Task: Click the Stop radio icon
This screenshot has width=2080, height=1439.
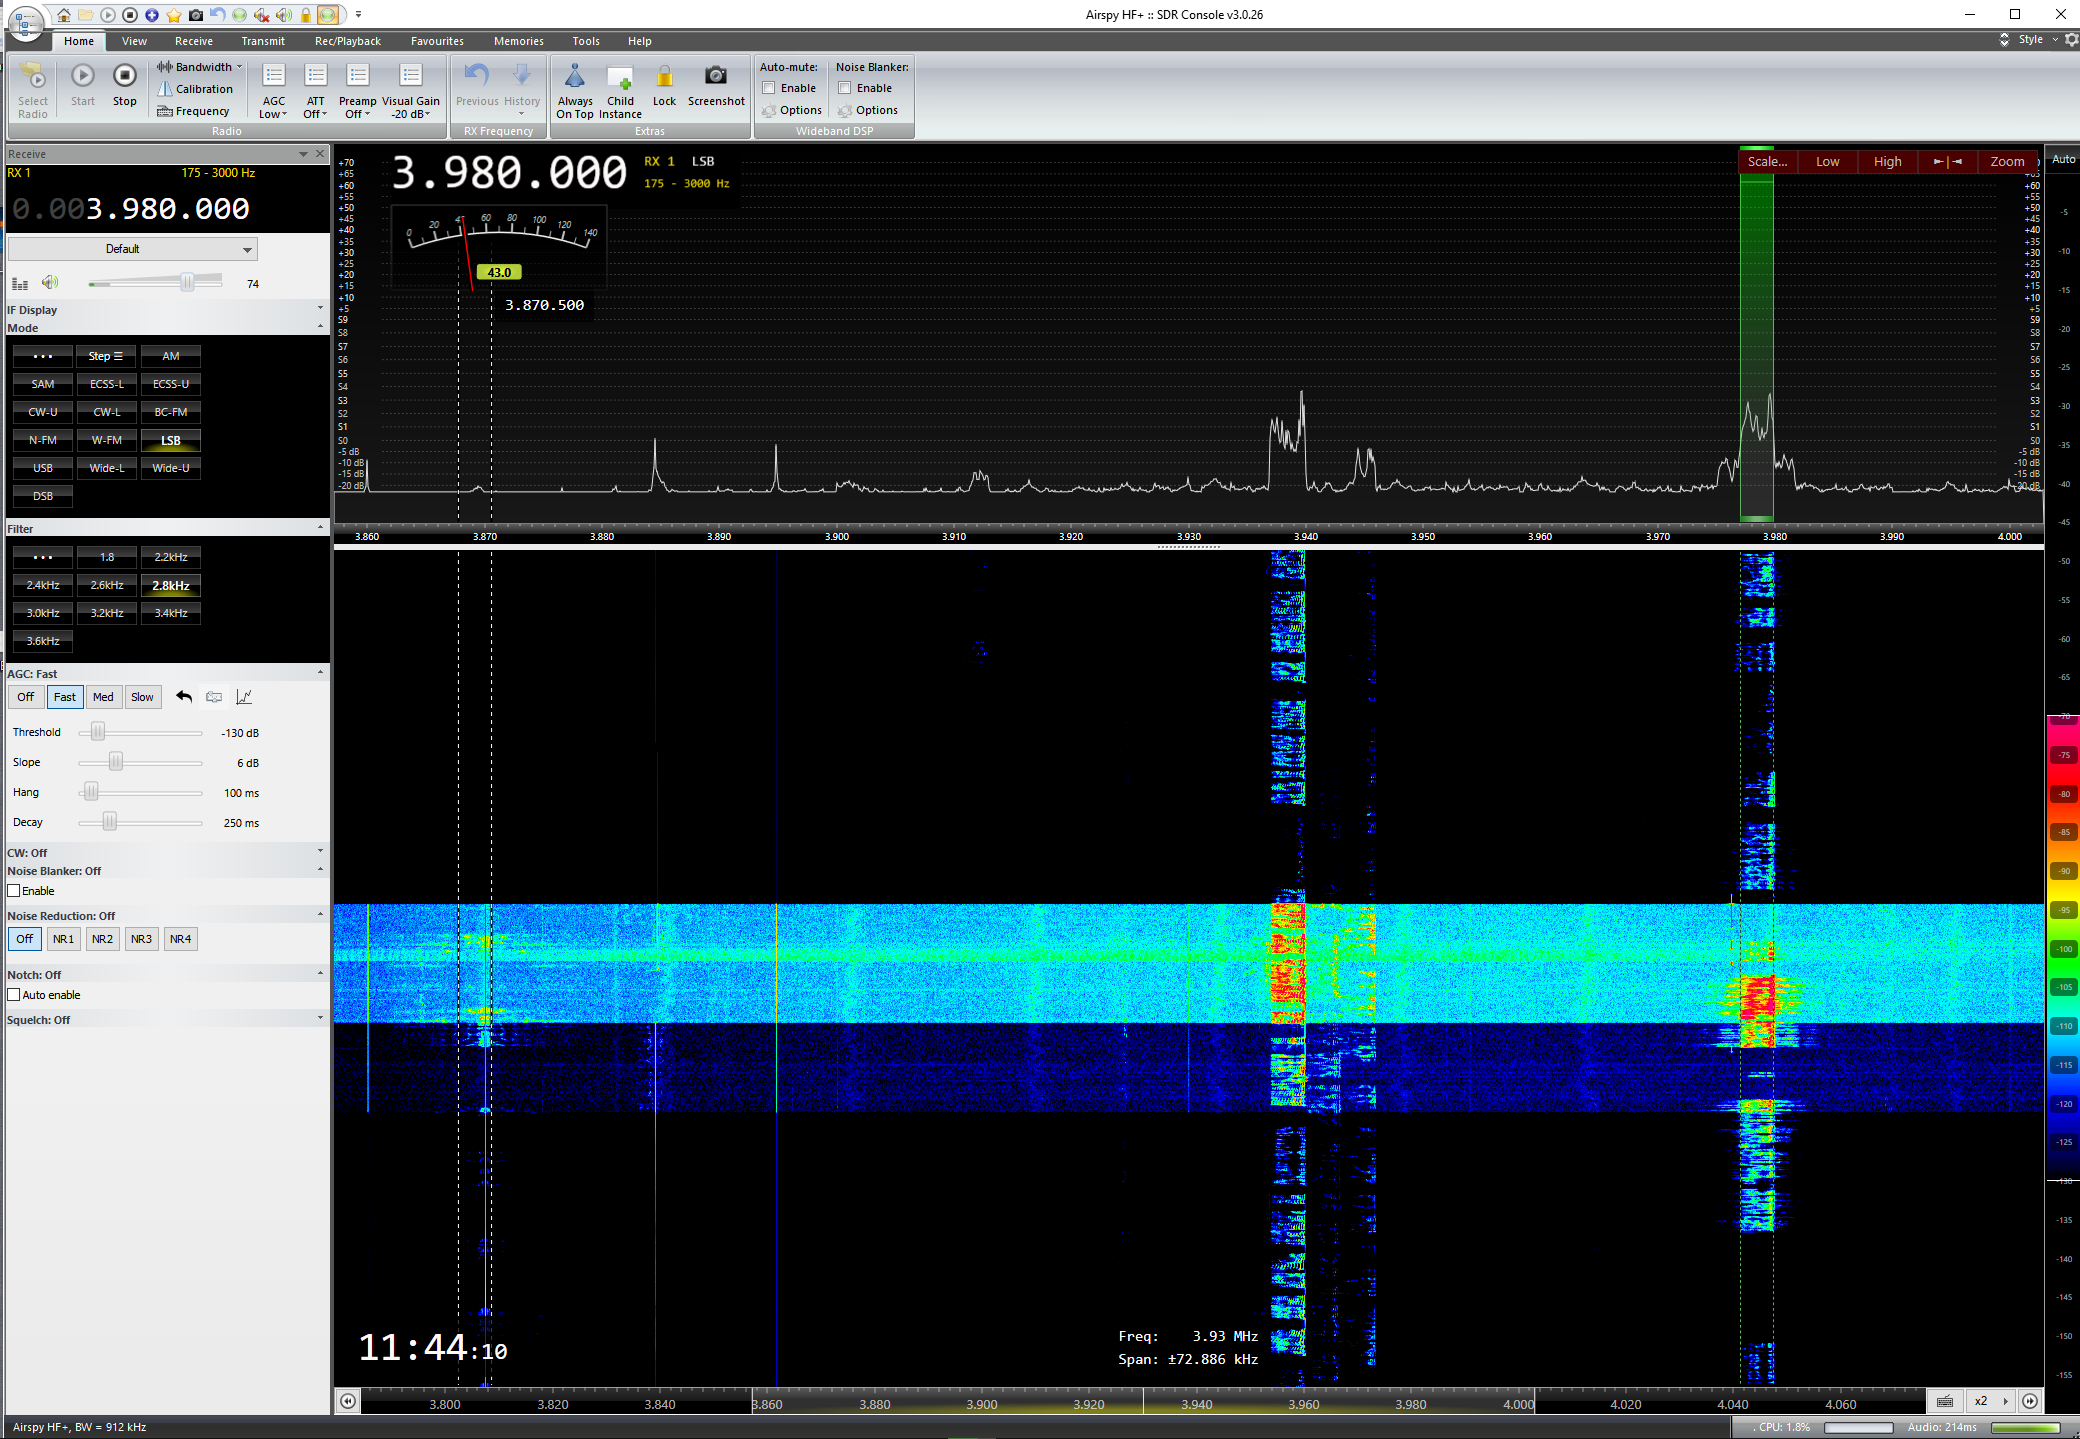Action: pos(124,76)
